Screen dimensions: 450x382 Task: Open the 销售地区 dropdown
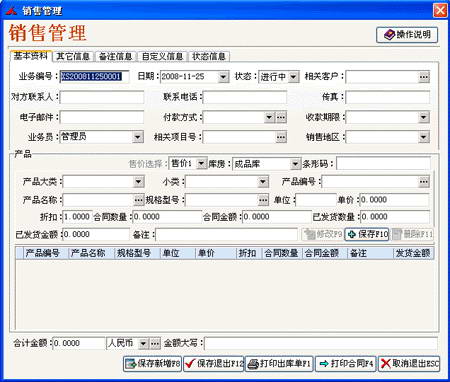[x=423, y=137]
